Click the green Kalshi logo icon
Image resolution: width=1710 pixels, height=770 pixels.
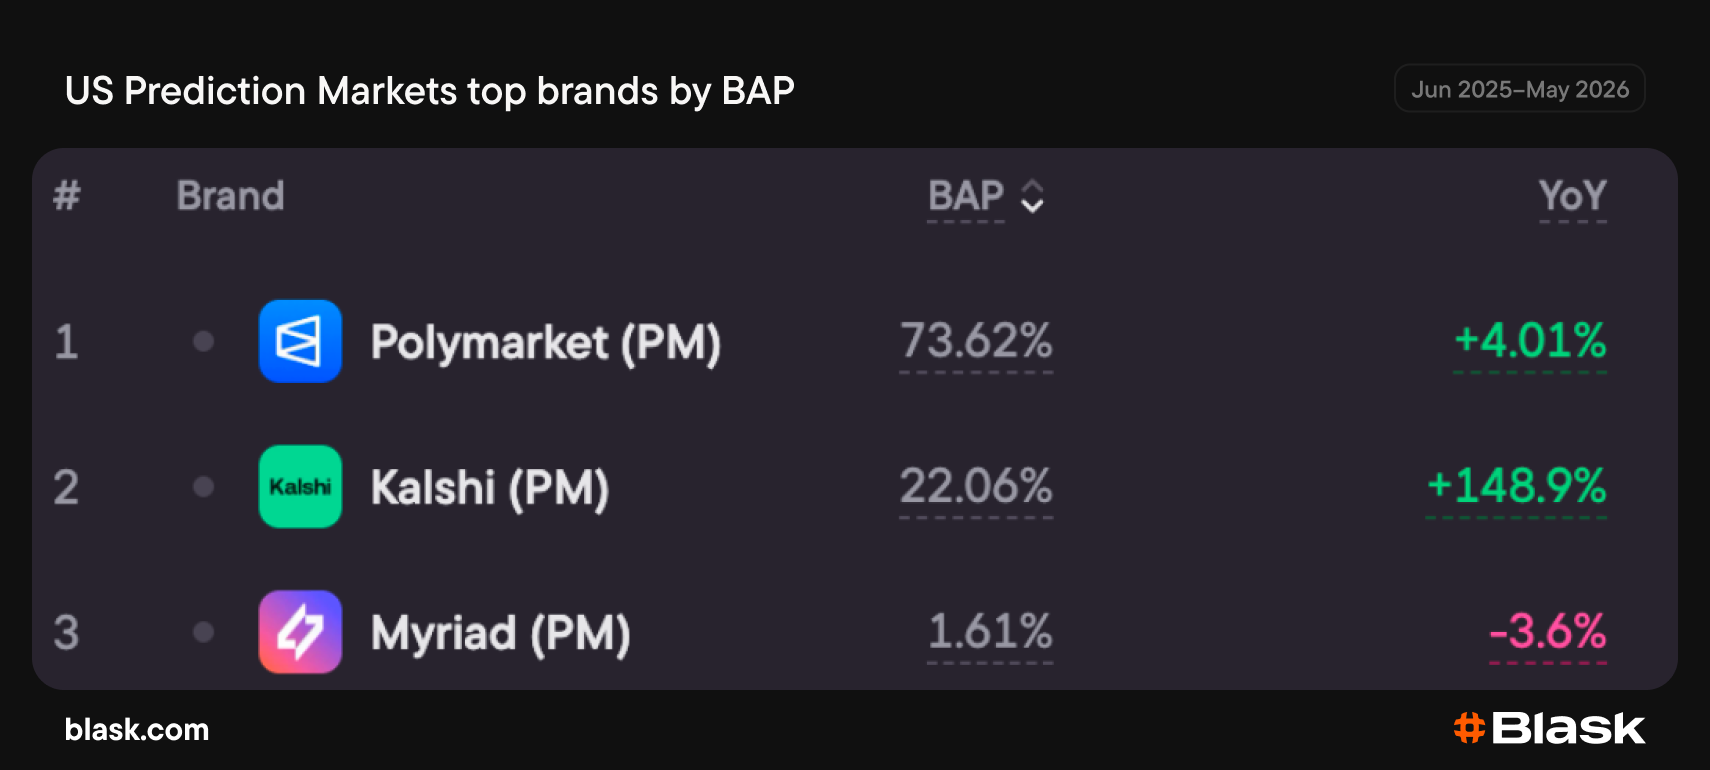pos(300,487)
